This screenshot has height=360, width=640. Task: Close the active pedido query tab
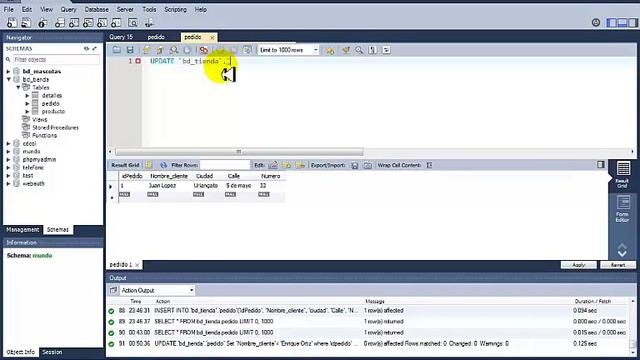(212, 38)
